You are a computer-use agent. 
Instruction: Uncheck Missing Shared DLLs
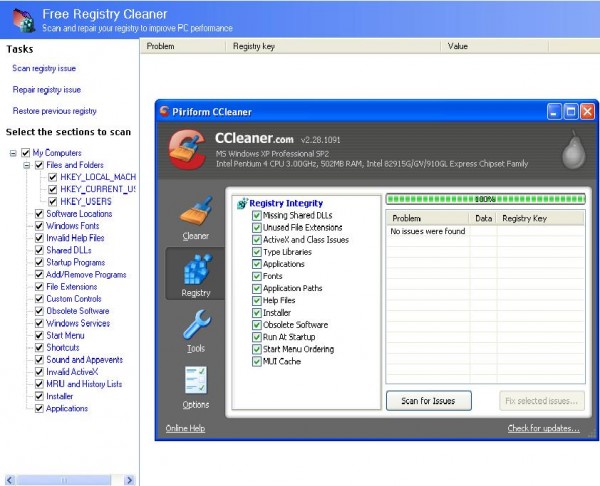256,215
